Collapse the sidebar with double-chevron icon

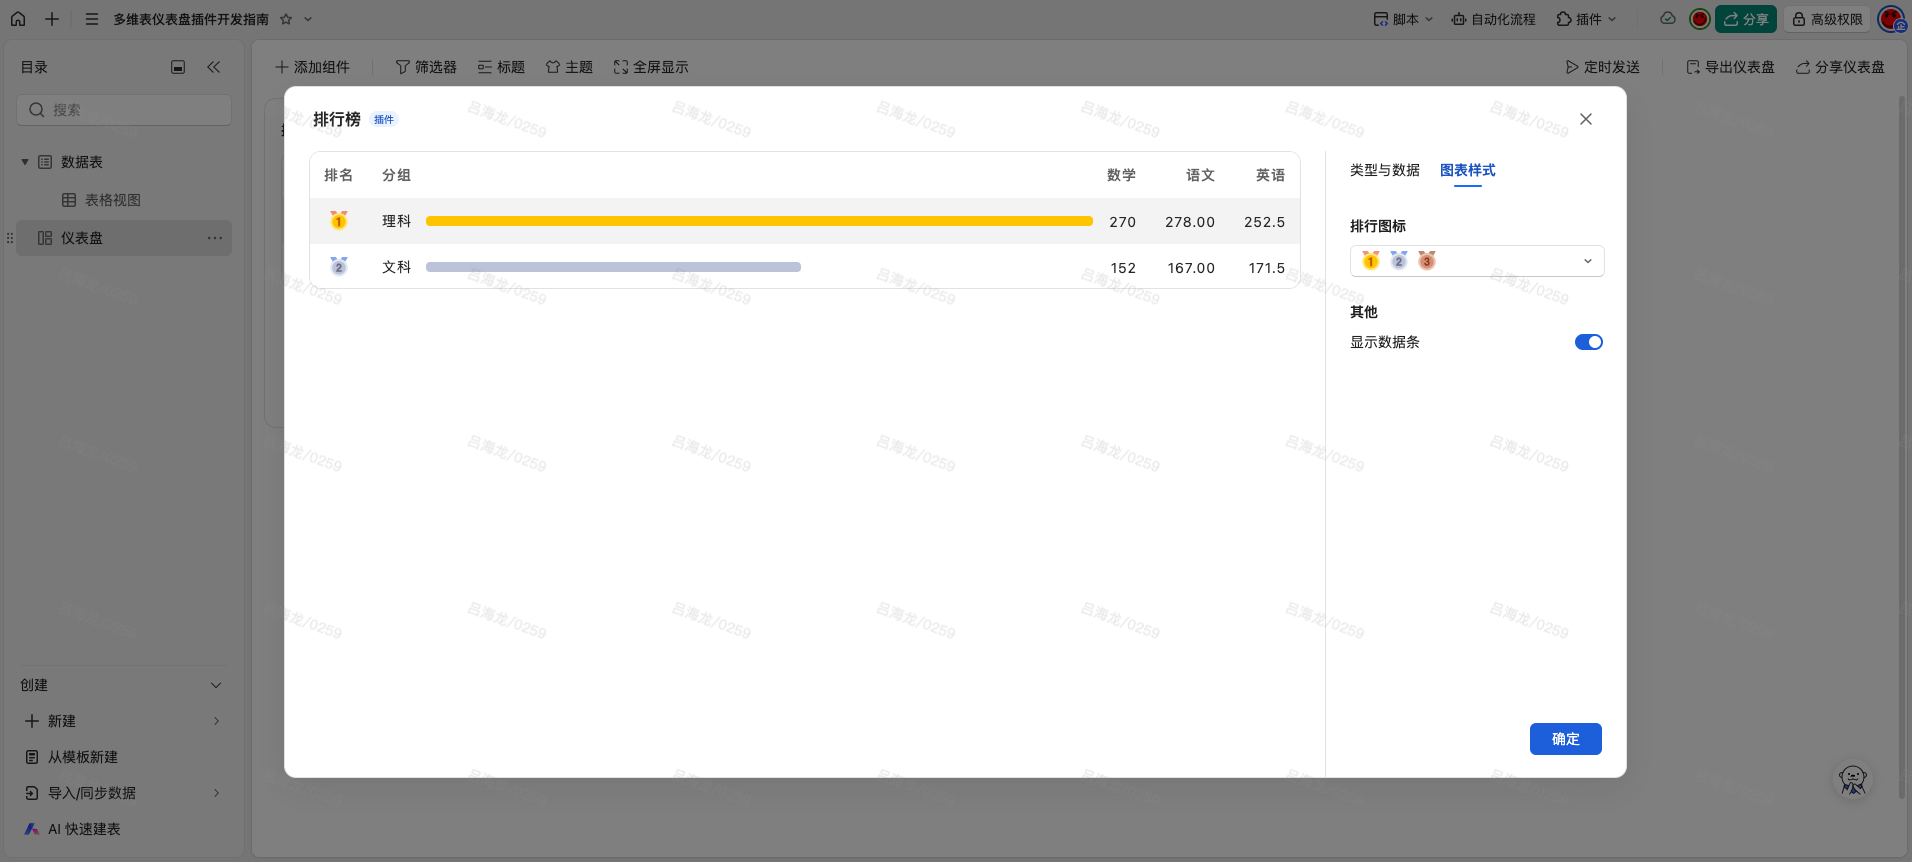click(213, 67)
